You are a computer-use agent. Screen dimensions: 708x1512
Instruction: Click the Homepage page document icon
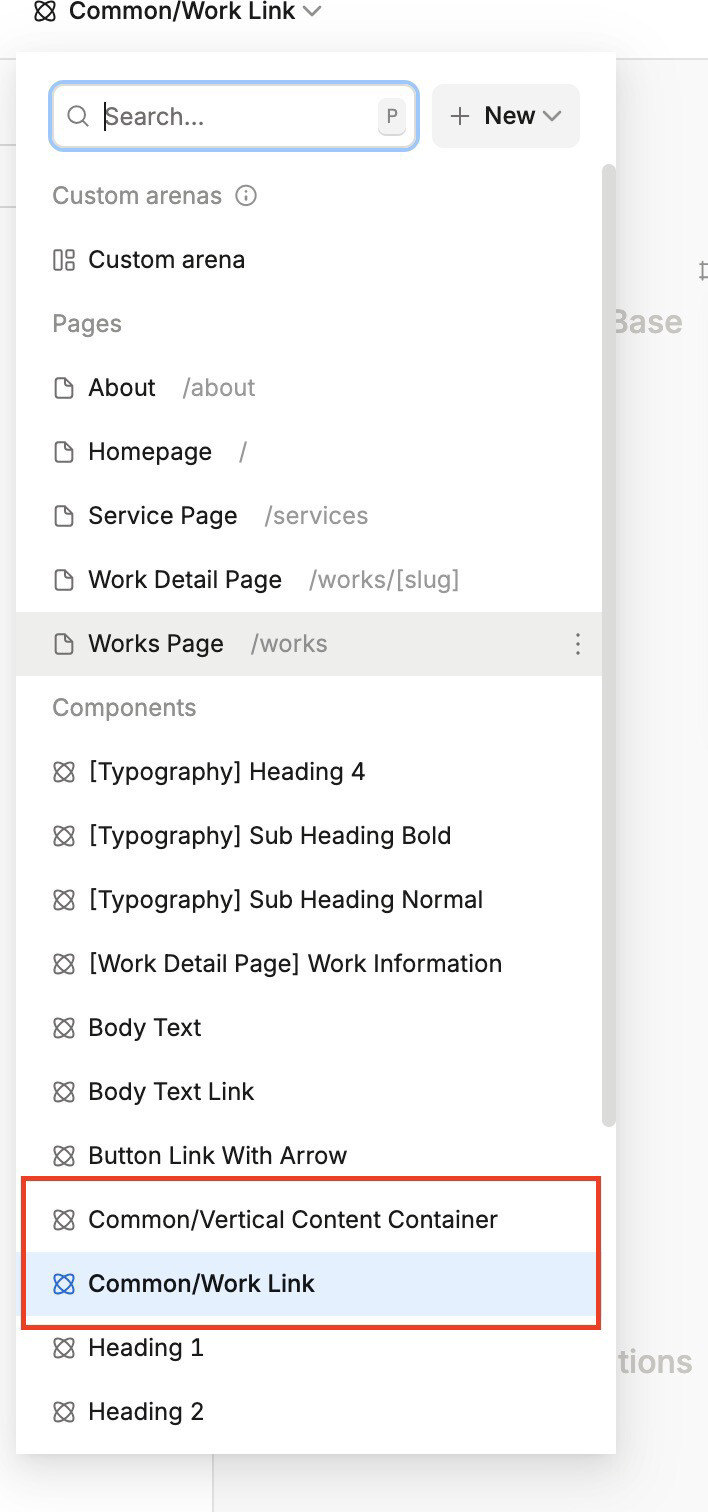click(x=64, y=452)
